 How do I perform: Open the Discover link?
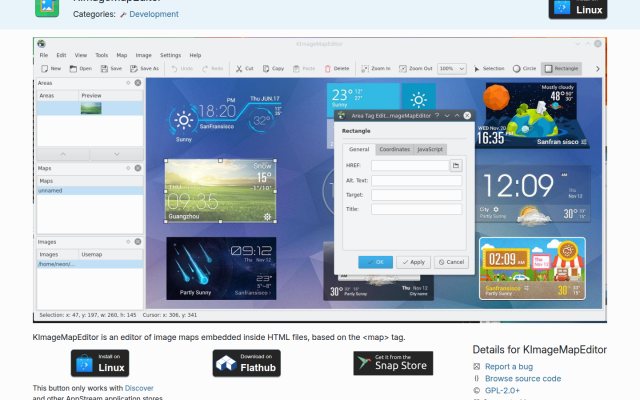click(139, 388)
